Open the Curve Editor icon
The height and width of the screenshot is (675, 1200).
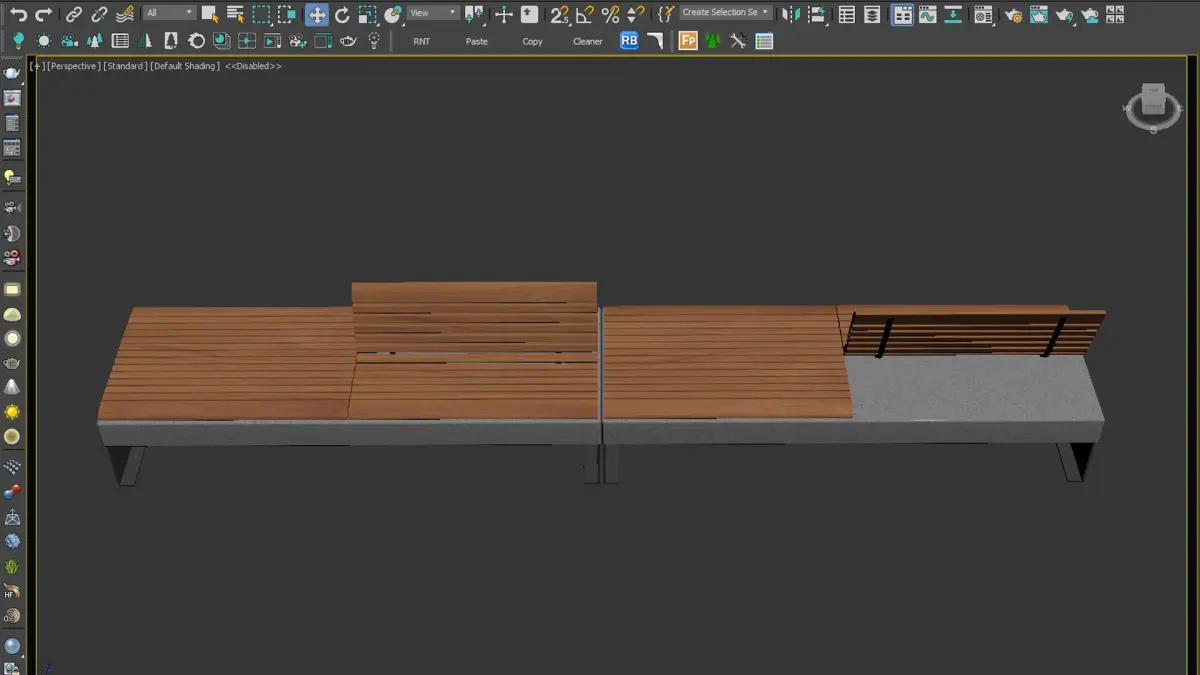928,14
